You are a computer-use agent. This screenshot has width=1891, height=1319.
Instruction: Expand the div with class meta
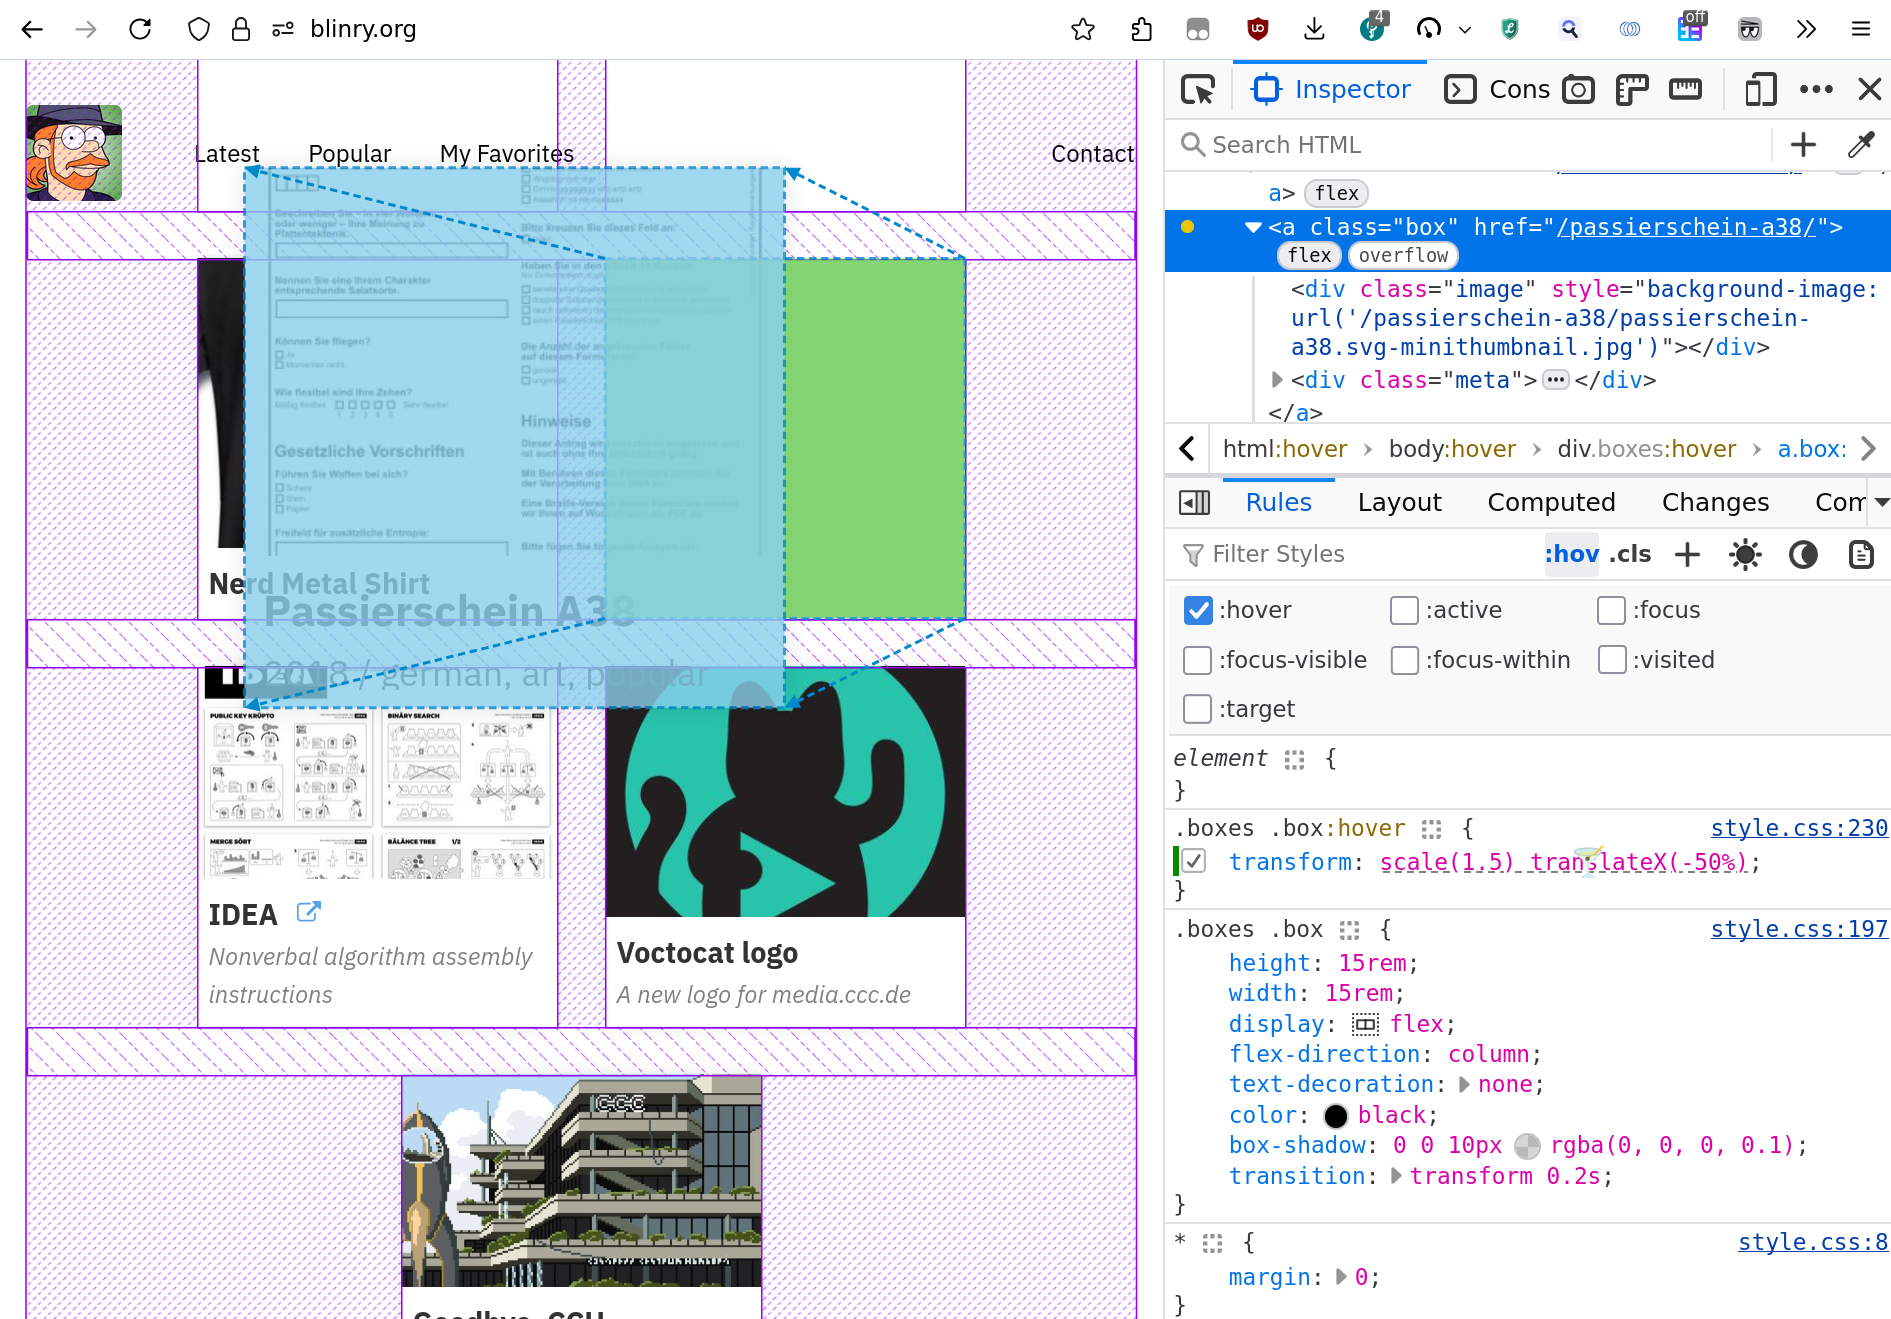point(1276,380)
